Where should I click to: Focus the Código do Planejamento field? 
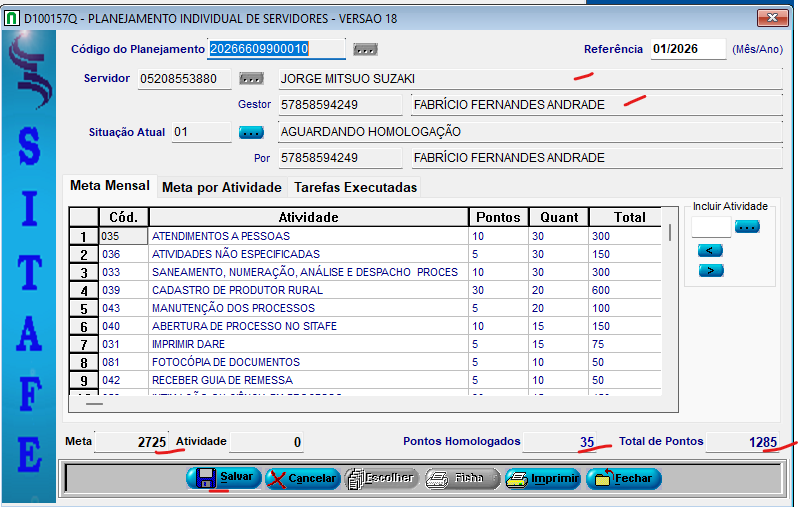click(x=275, y=49)
